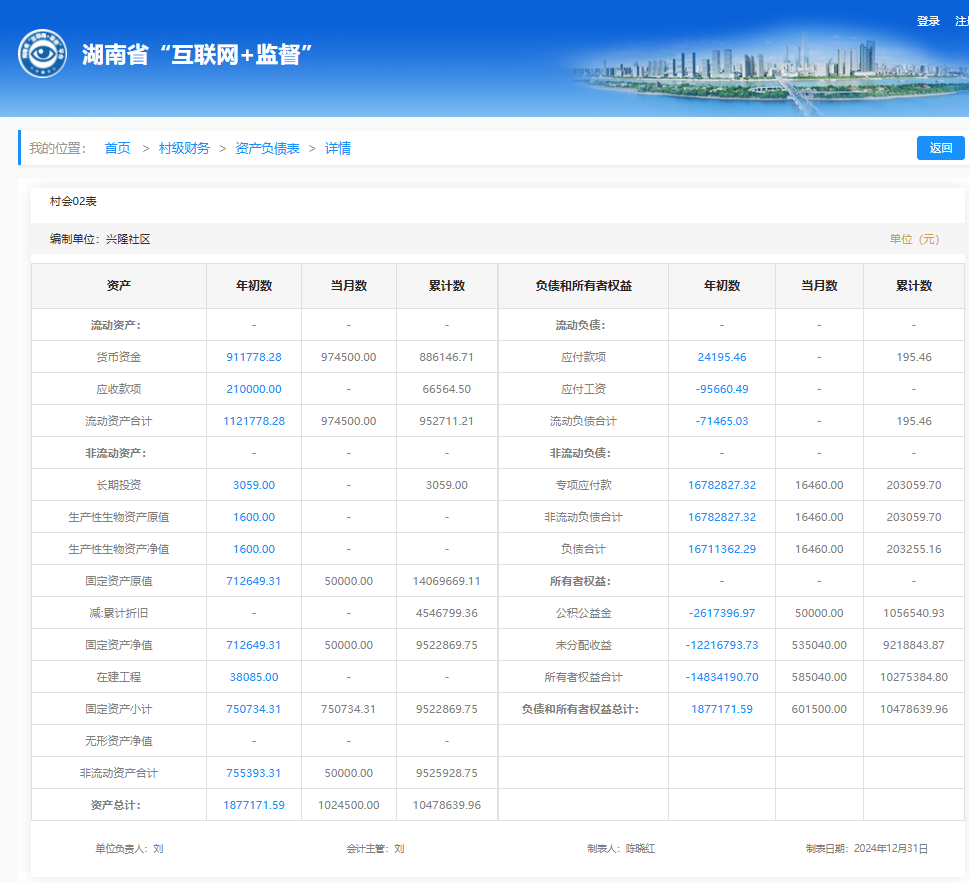Viewport: 969px width, 883px height.
Task: Click 详情 breadcrumb item
Action: (338, 148)
